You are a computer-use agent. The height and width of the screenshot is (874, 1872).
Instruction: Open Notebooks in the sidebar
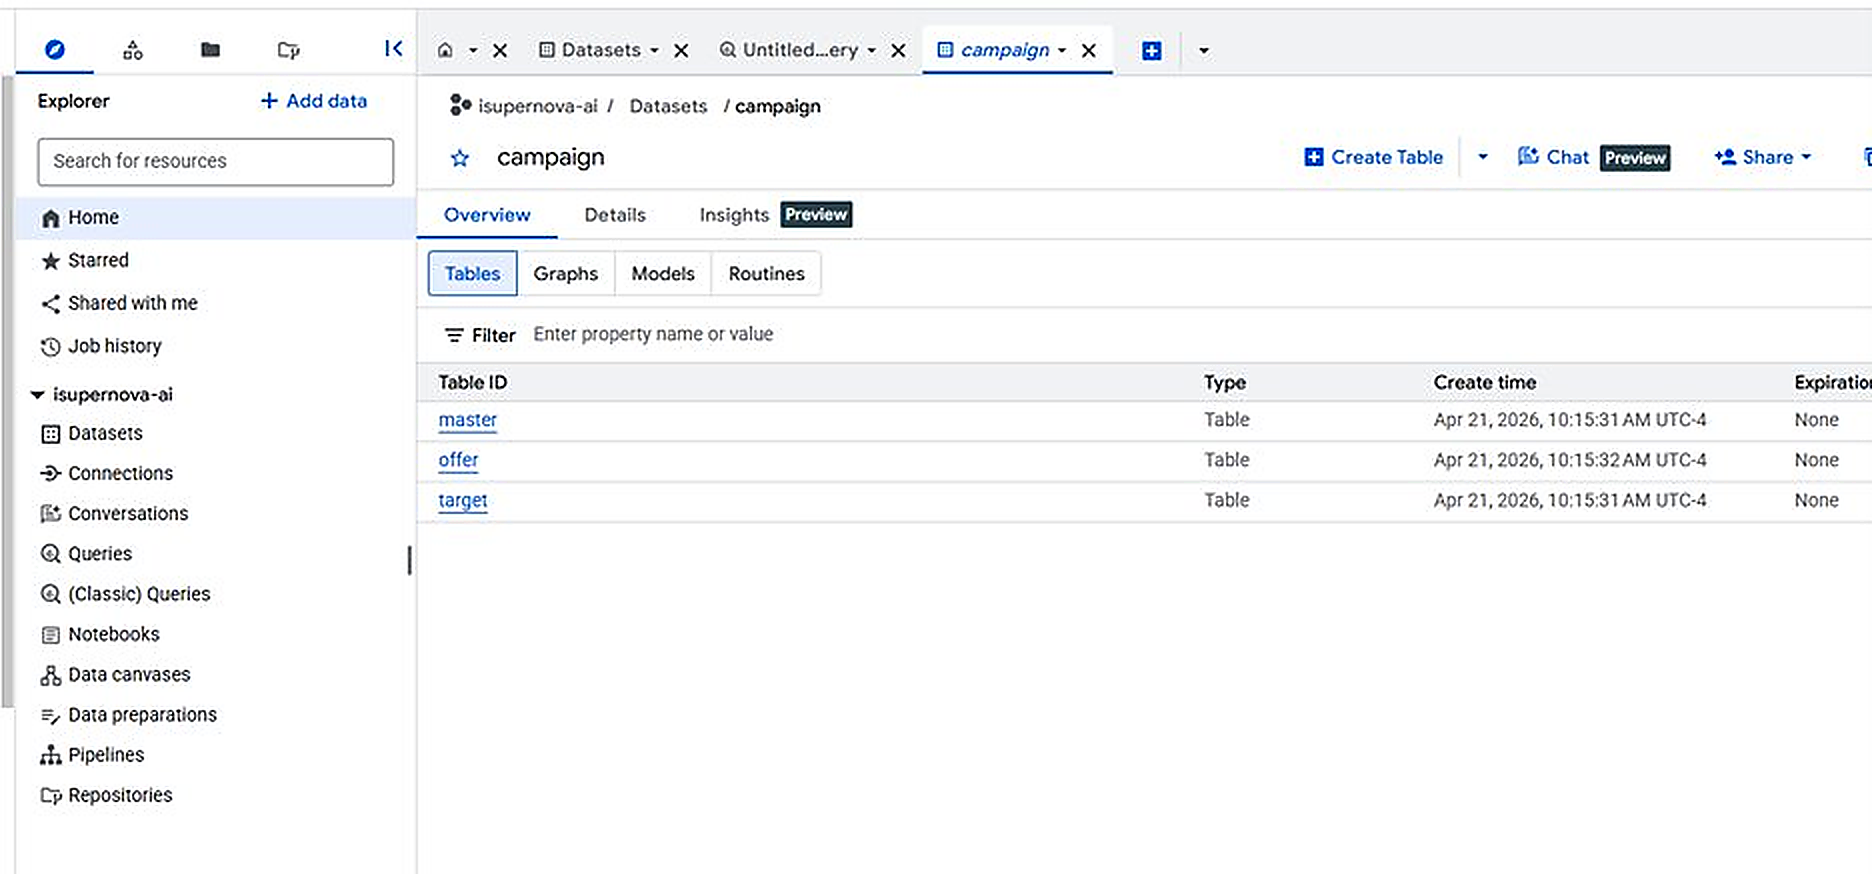click(x=100, y=634)
